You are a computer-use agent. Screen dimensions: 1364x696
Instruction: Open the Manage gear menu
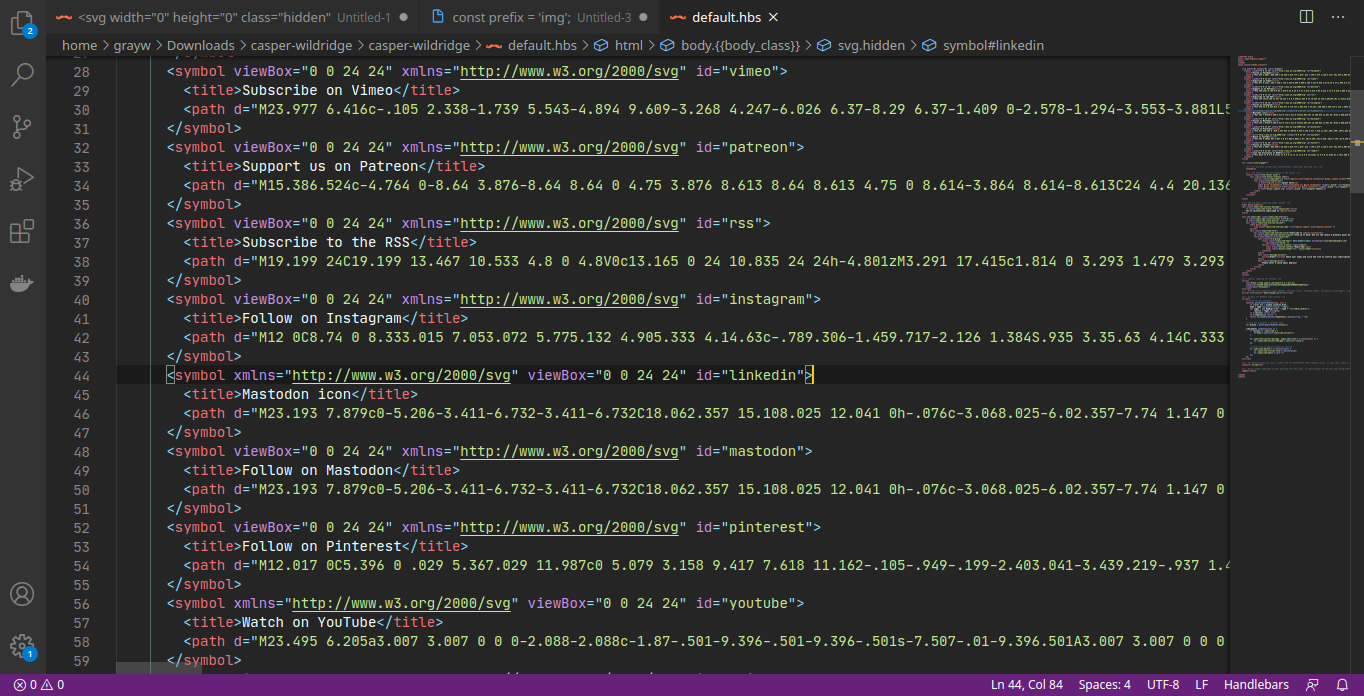22,646
